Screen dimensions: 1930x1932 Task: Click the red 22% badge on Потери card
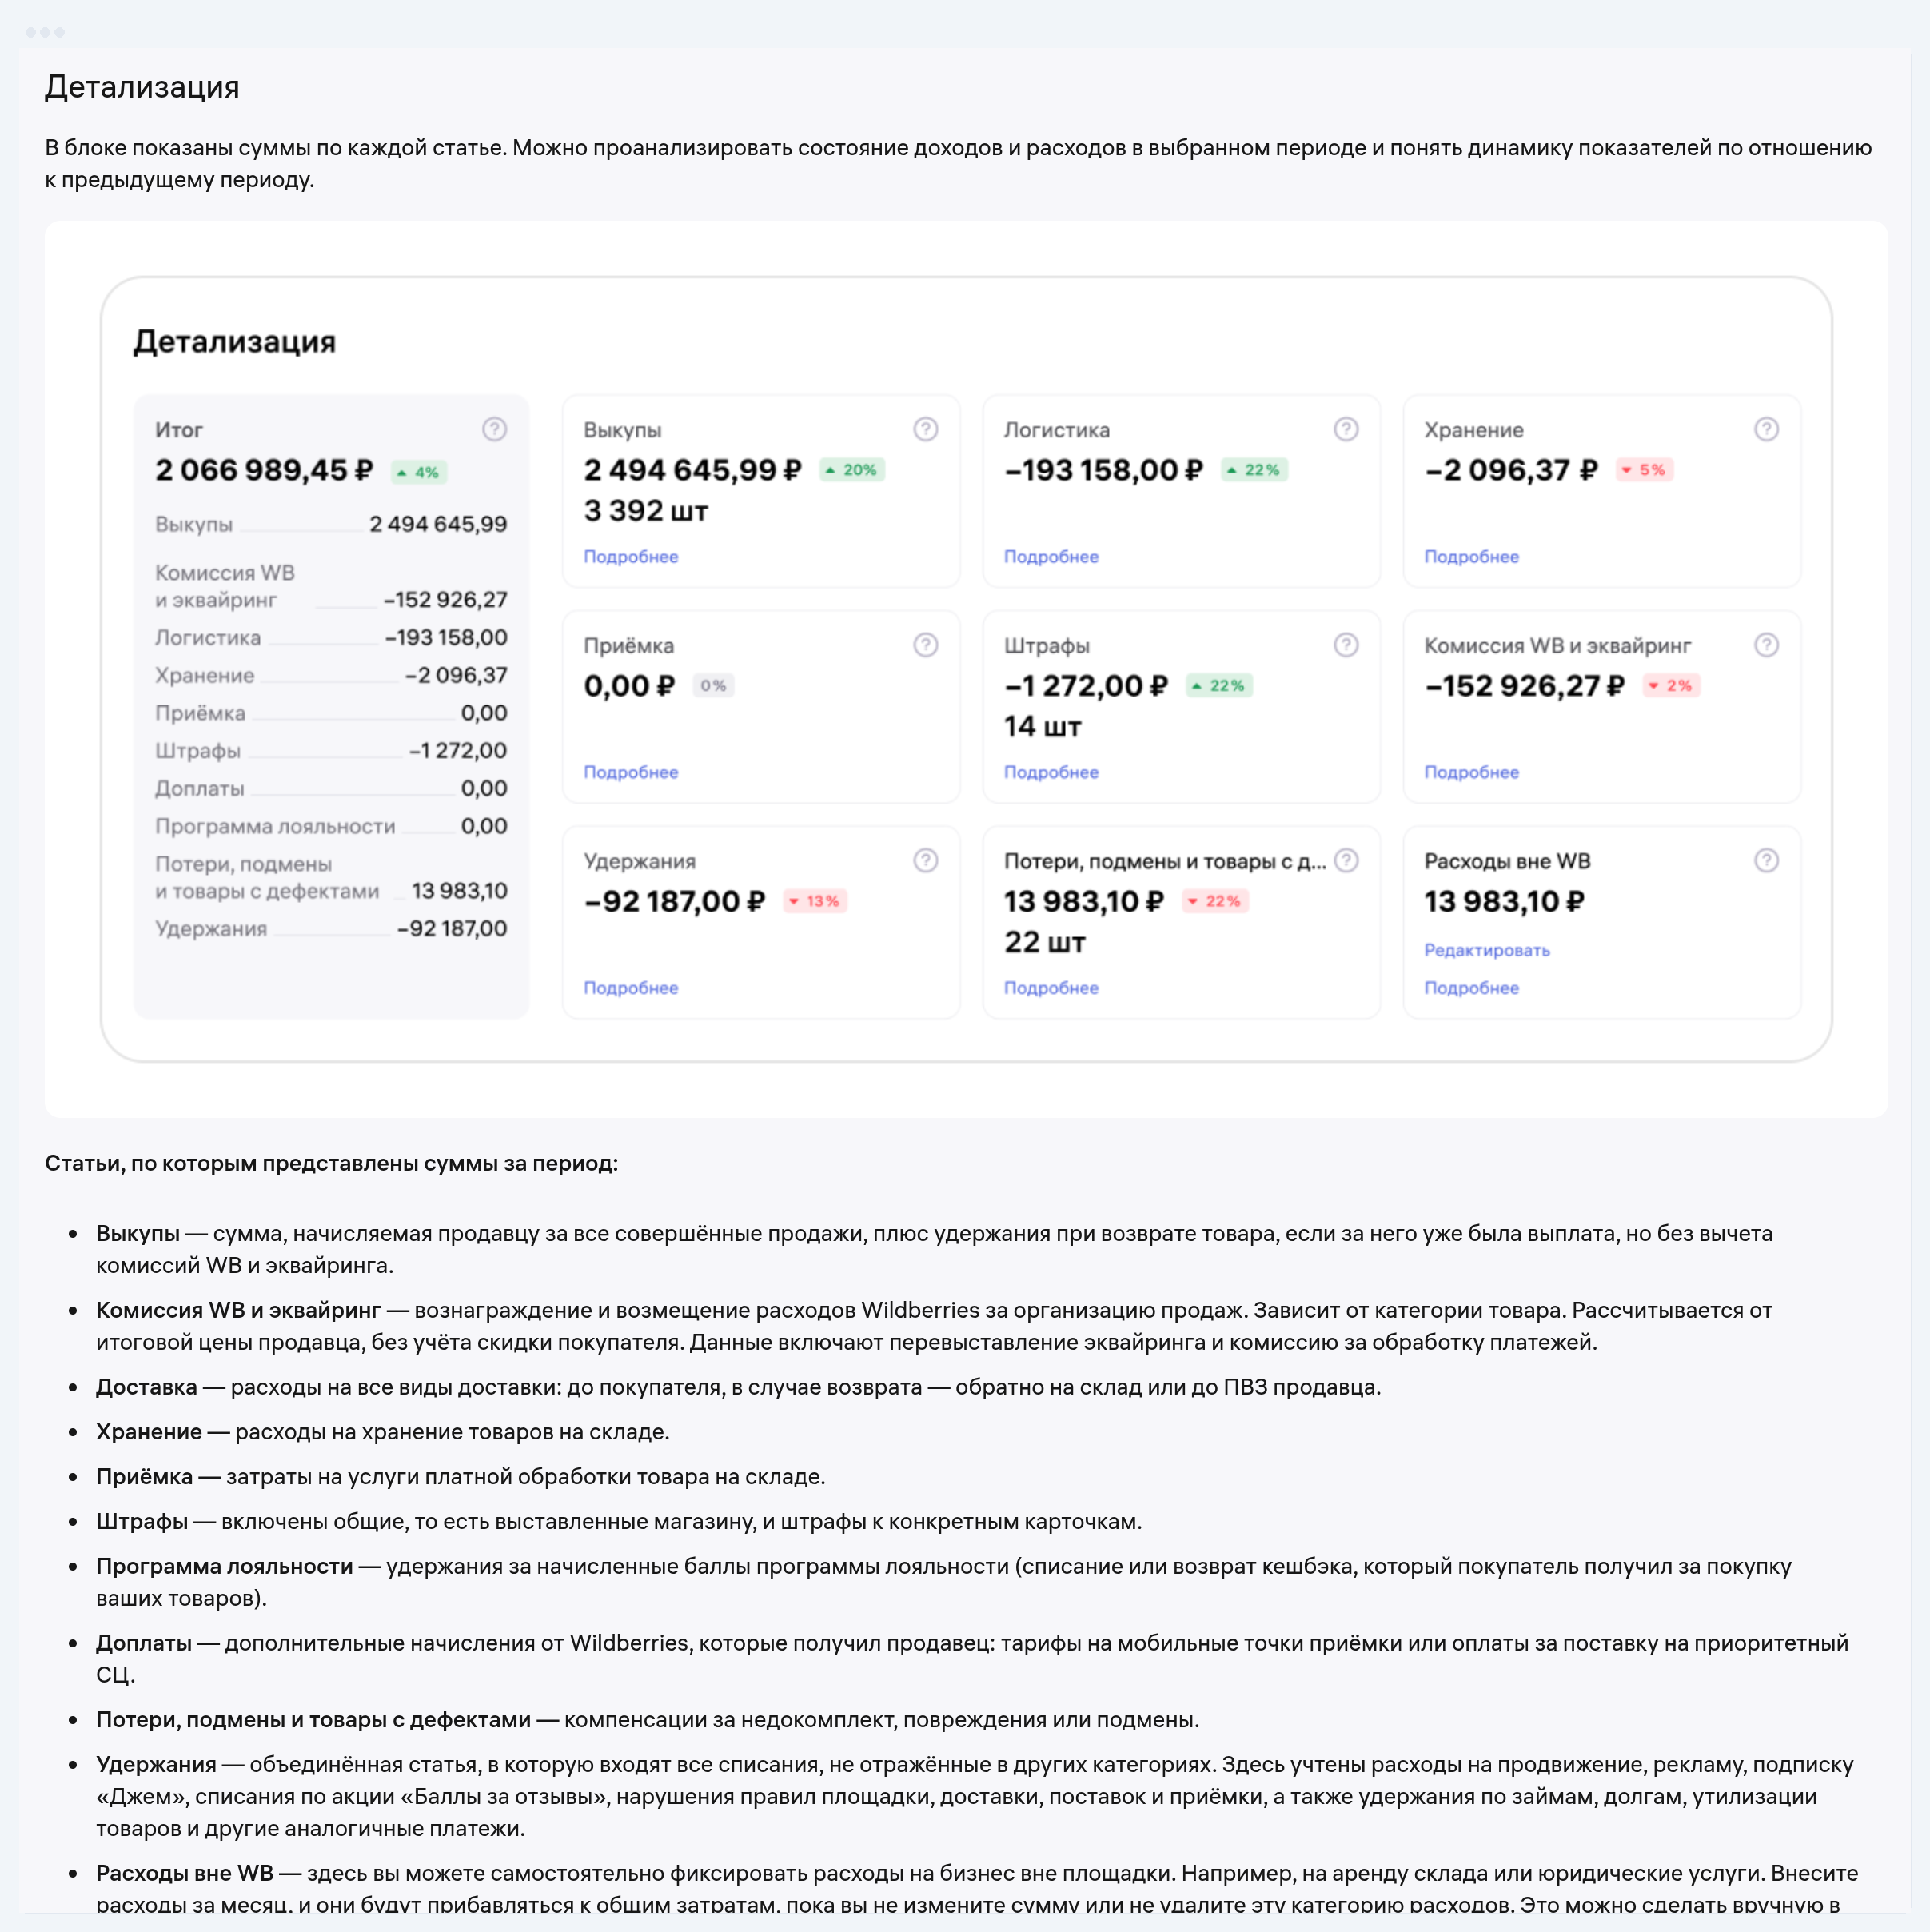(1215, 901)
